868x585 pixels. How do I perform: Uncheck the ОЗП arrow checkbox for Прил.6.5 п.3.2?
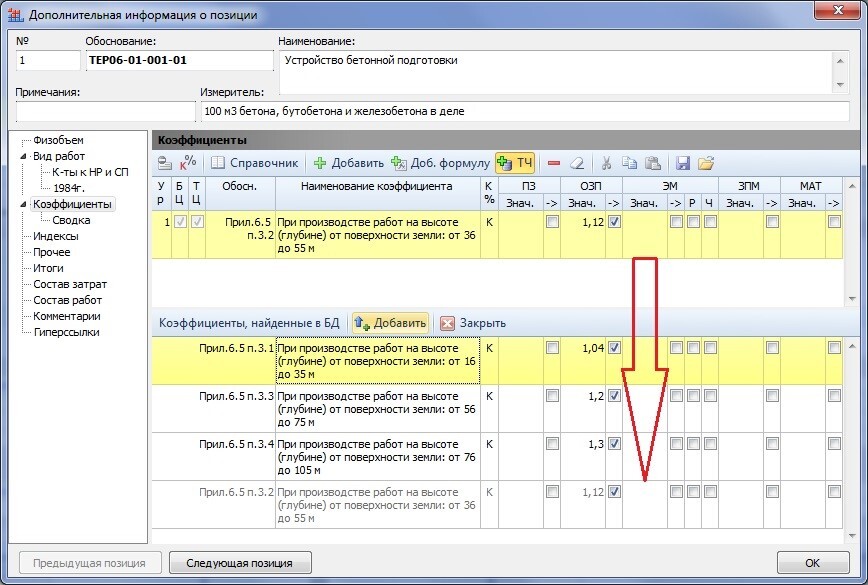pos(614,492)
